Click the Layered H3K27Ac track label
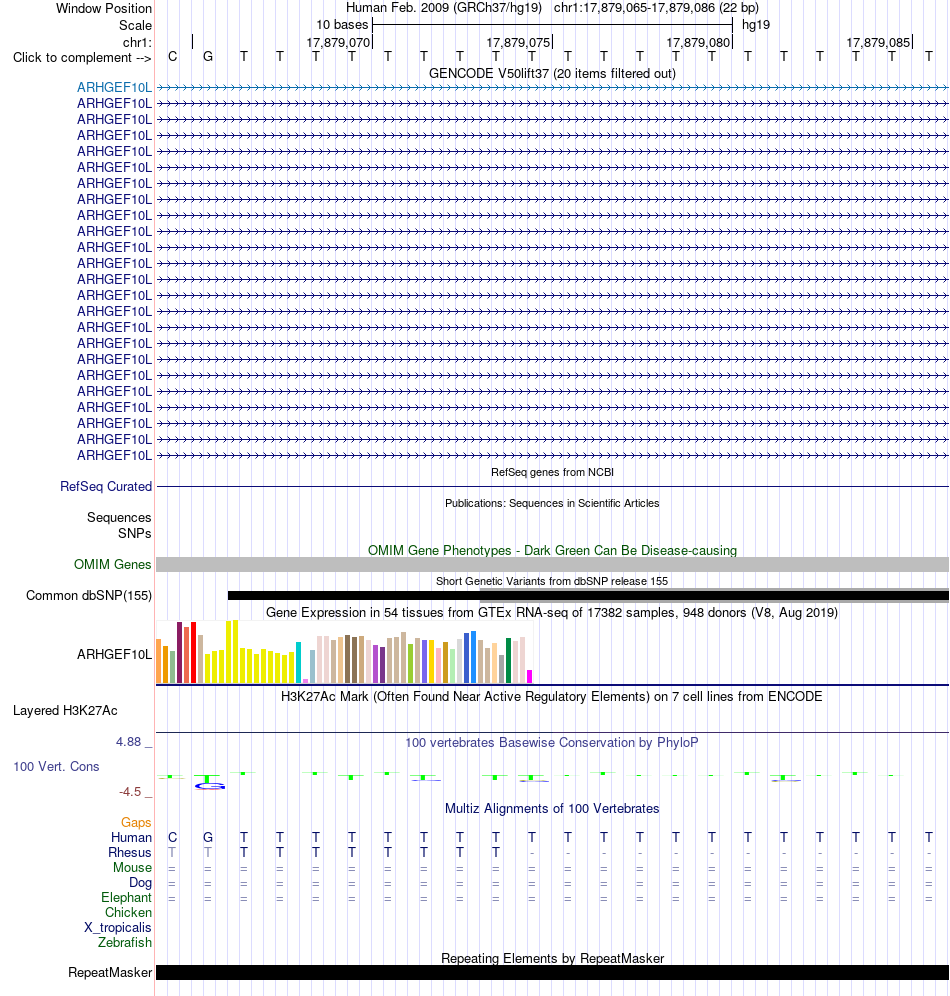 point(65,711)
